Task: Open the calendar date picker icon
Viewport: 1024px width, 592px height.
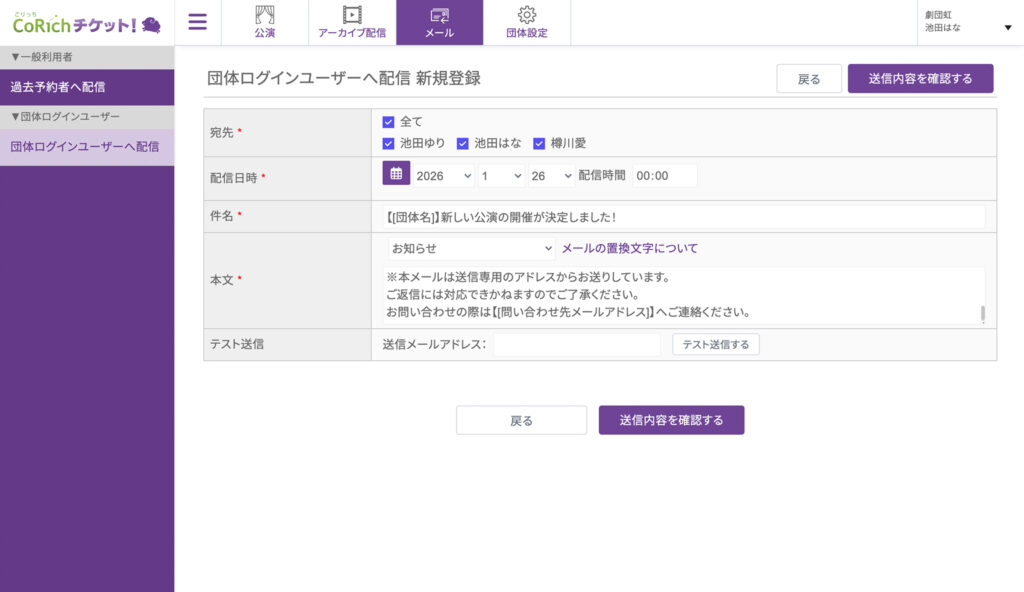Action: 396,174
